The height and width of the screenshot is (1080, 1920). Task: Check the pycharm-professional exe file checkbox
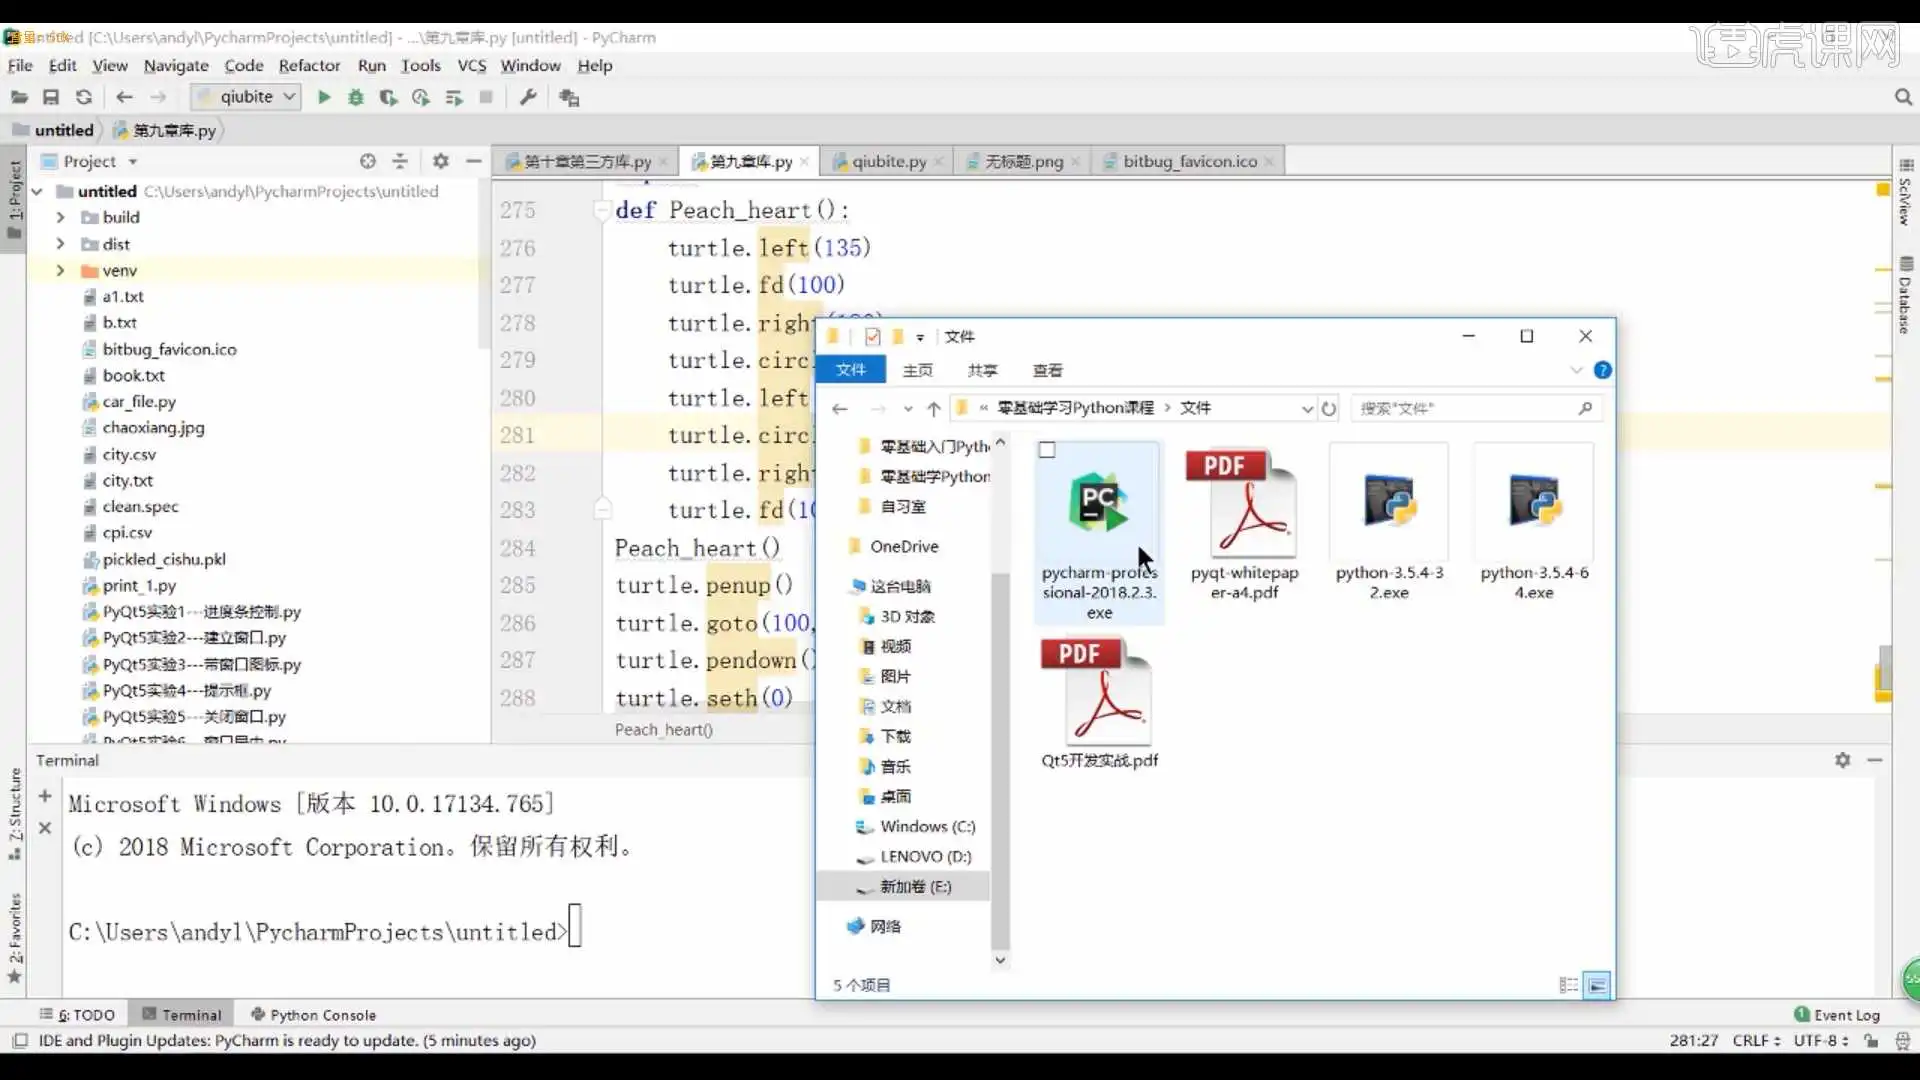pos(1047,450)
